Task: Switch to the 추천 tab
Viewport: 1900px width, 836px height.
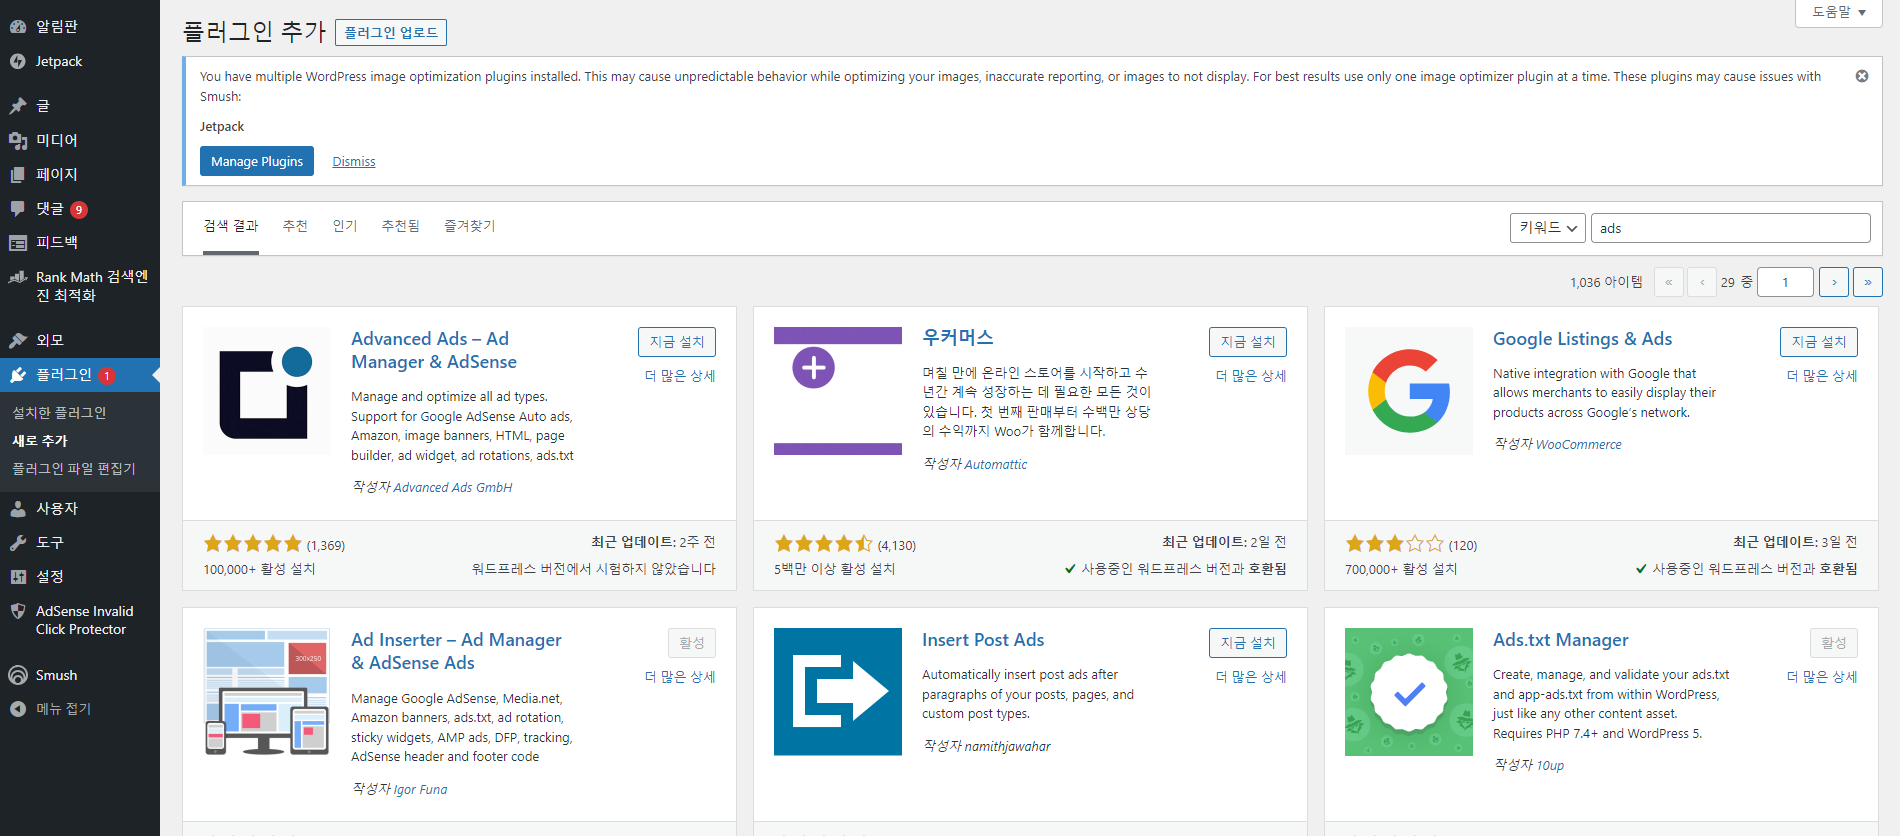Action: coord(295,226)
